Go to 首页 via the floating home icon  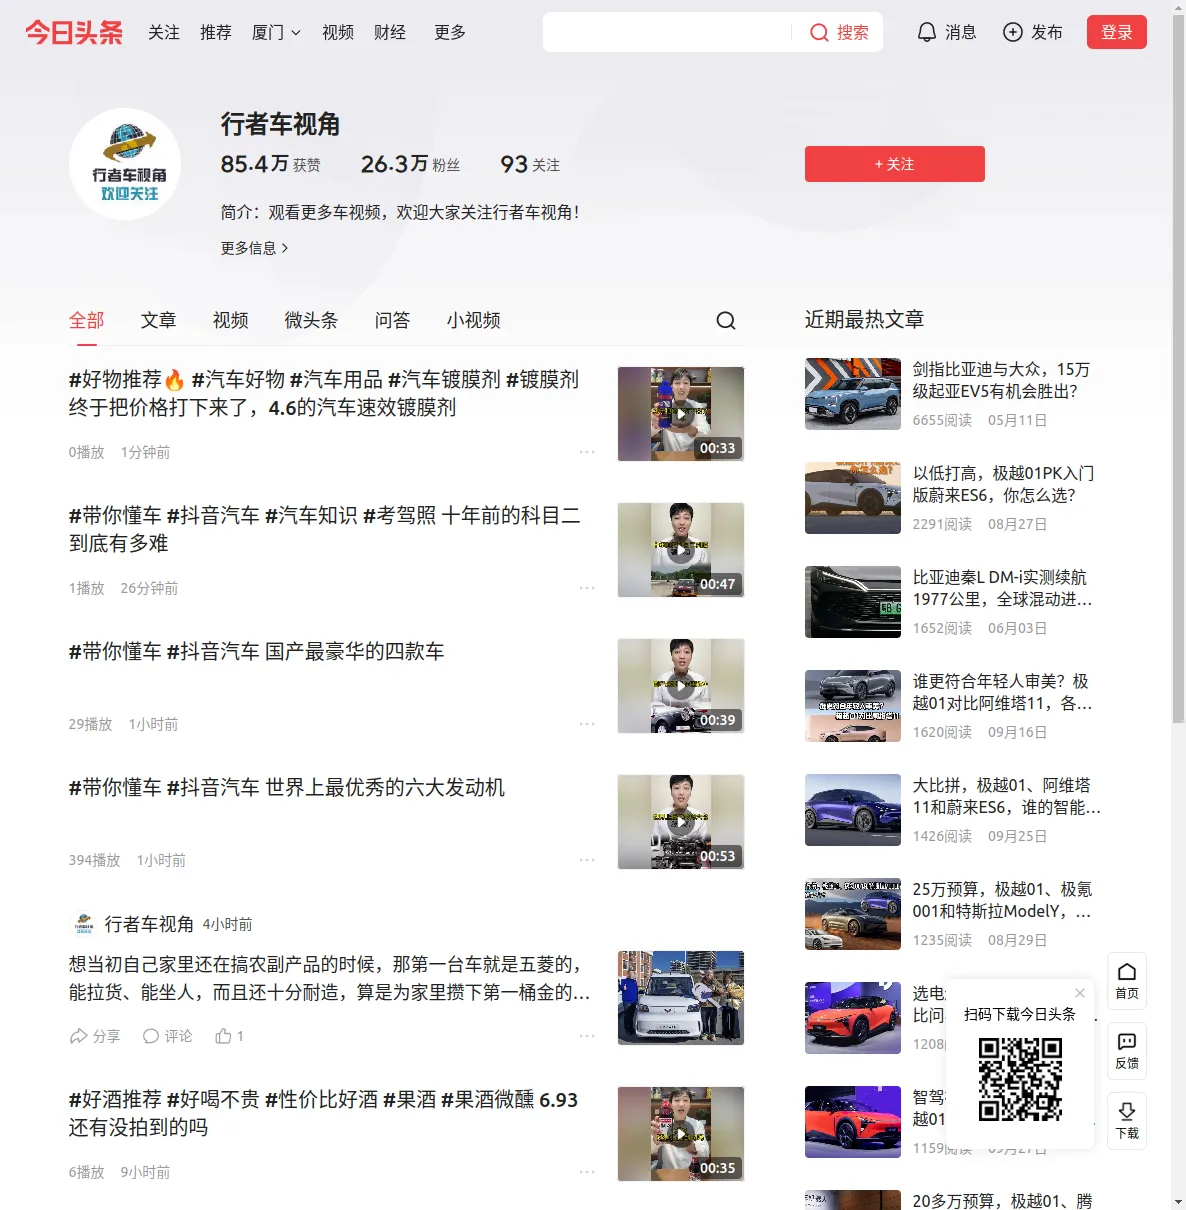1127,981
